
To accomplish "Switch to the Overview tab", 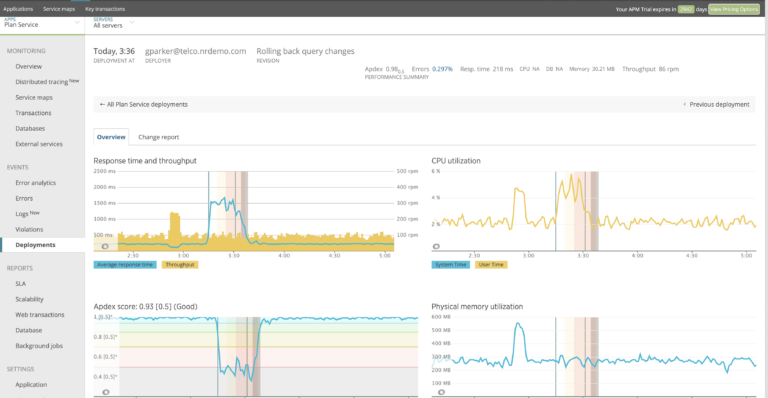I will coord(111,137).
